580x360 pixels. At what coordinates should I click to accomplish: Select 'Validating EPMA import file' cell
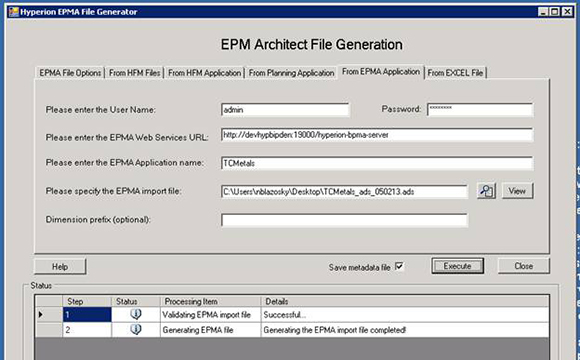coord(210,314)
